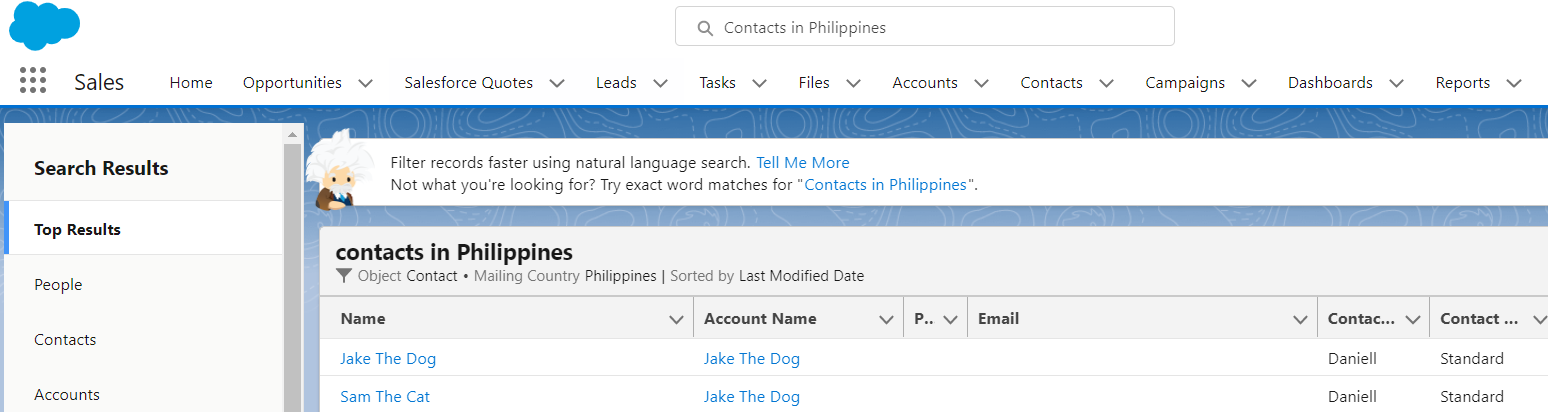Go to Salesforce Quotes tab

click(x=469, y=83)
